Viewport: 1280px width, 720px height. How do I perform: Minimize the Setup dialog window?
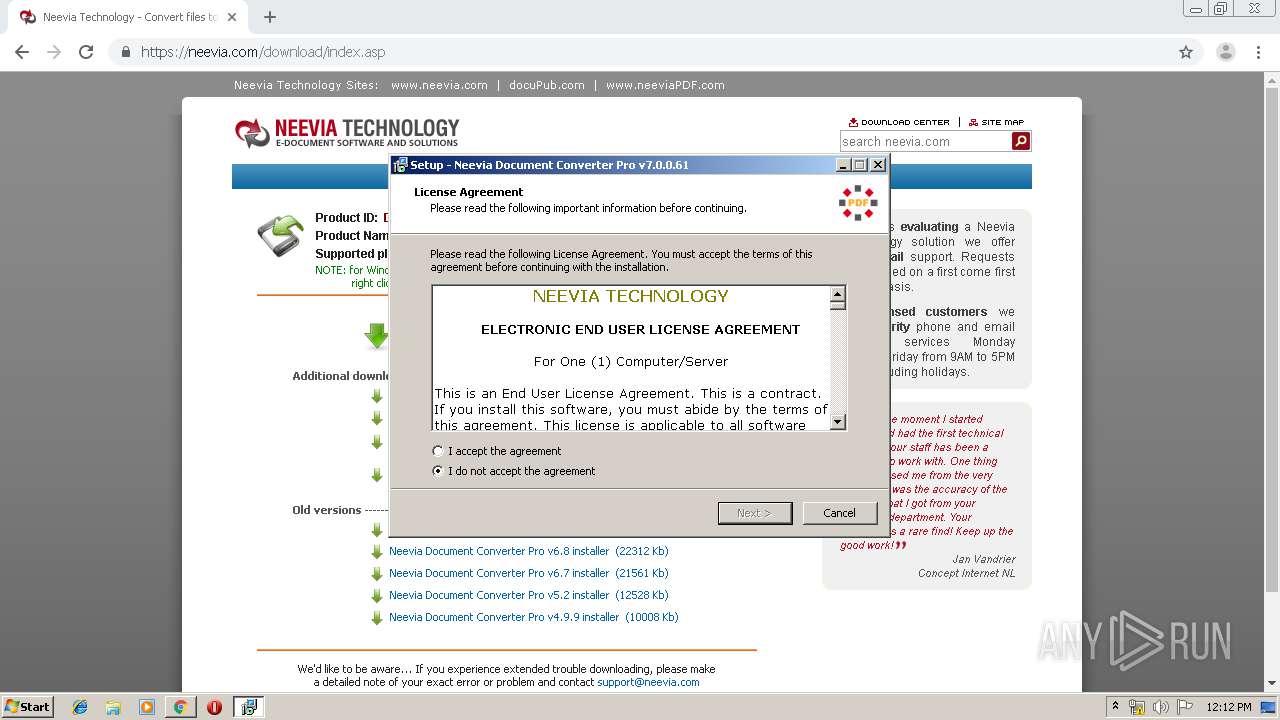(x=843, y=165)
